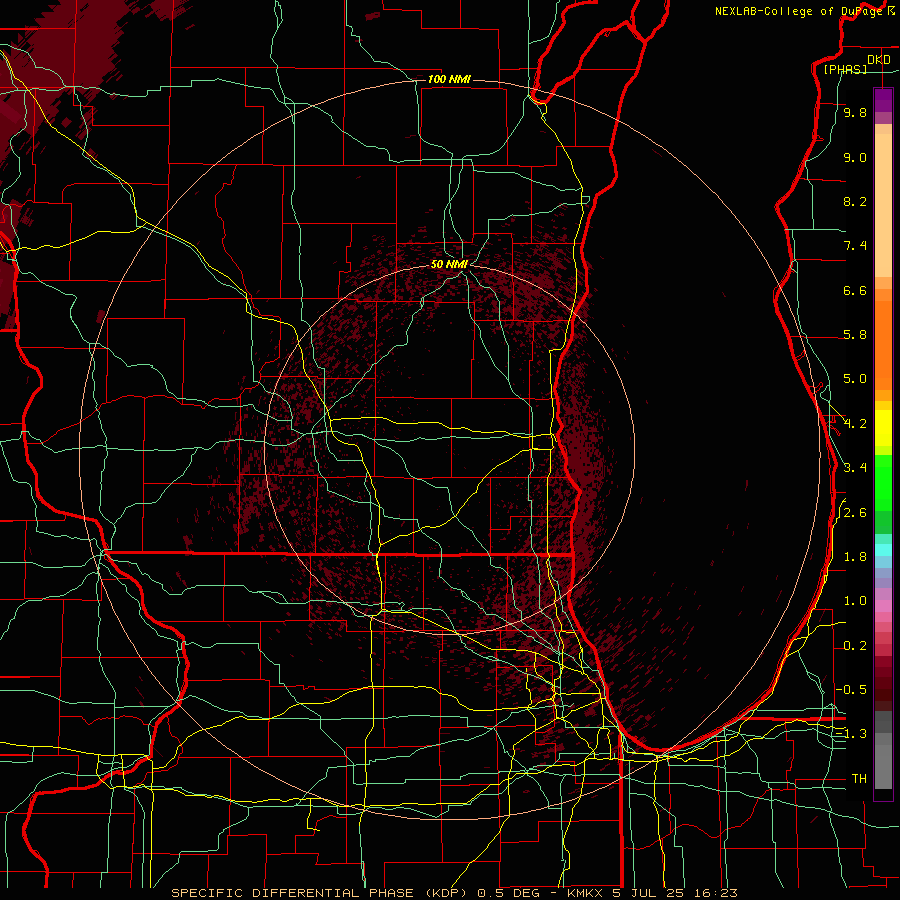Viewport: 900px width, 900px height.
Task: Click the 6.6 scale label
Action: pos(855,290)
